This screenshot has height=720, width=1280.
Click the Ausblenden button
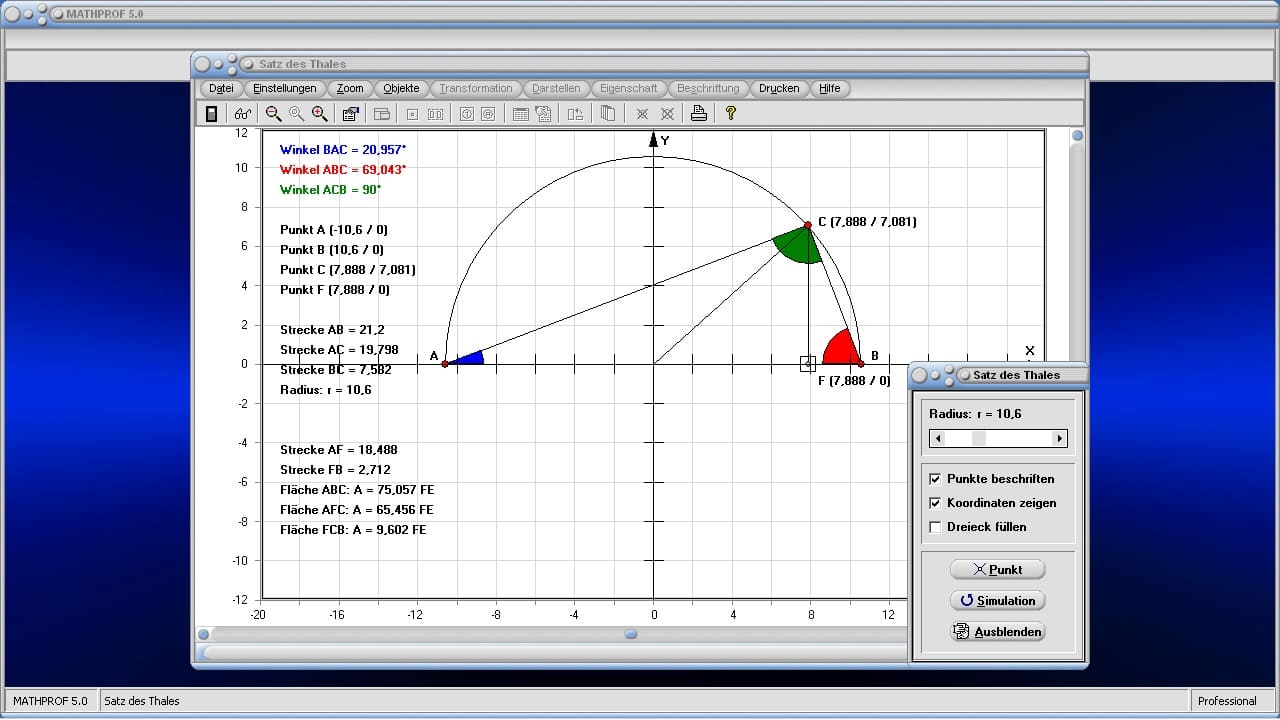click(x=997, y=631)
